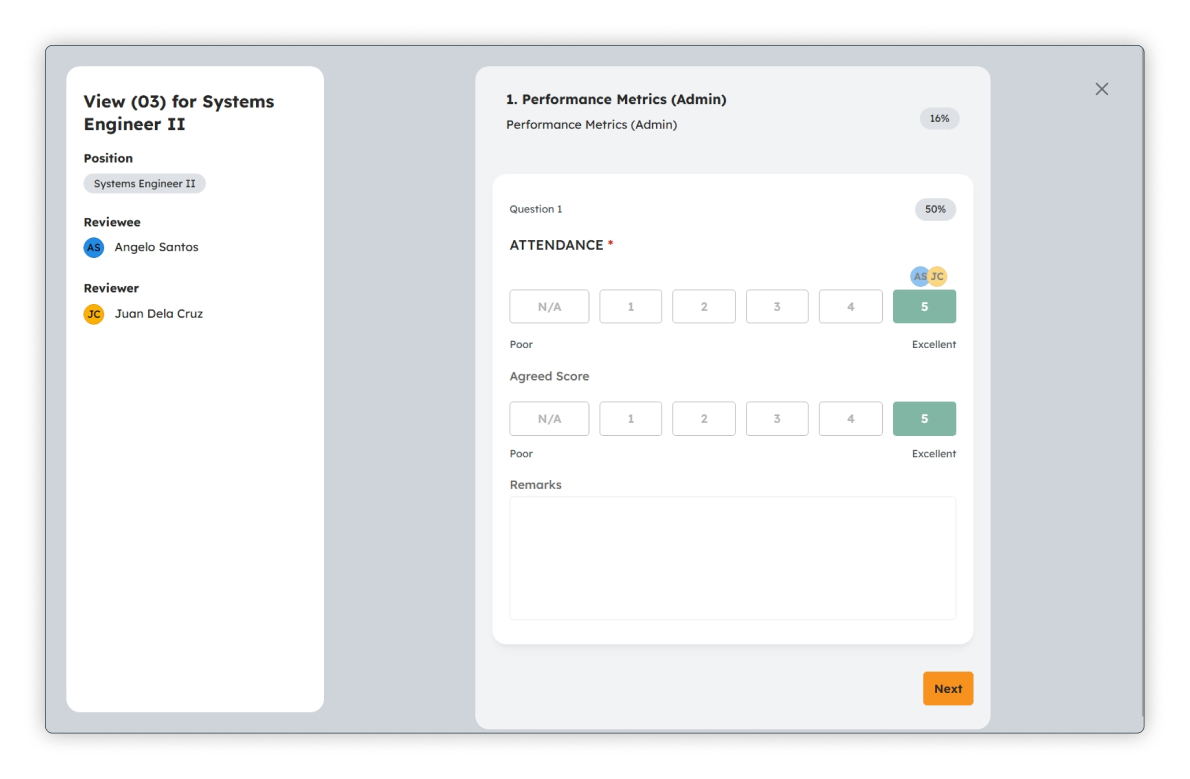
Task: Select rating 1 for Attendance
Action: pos(630,307)
